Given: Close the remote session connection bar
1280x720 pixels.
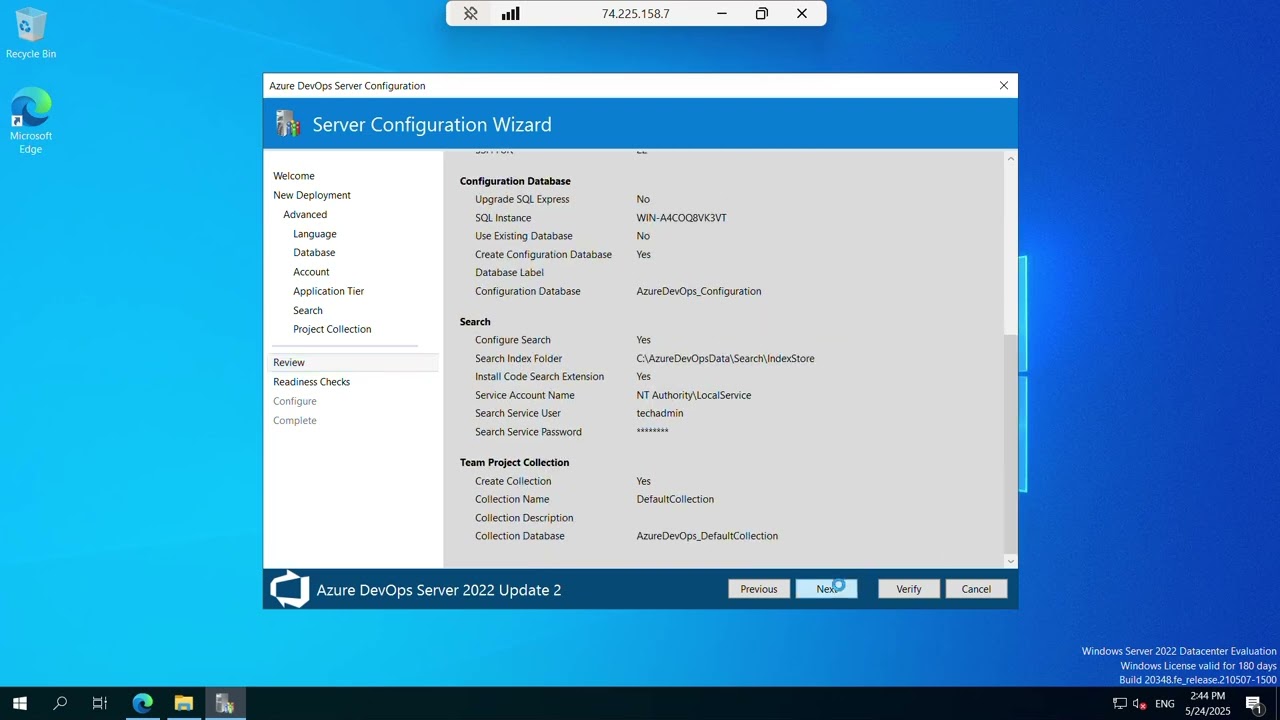Looking at the screenshot, I should point(802,14).
